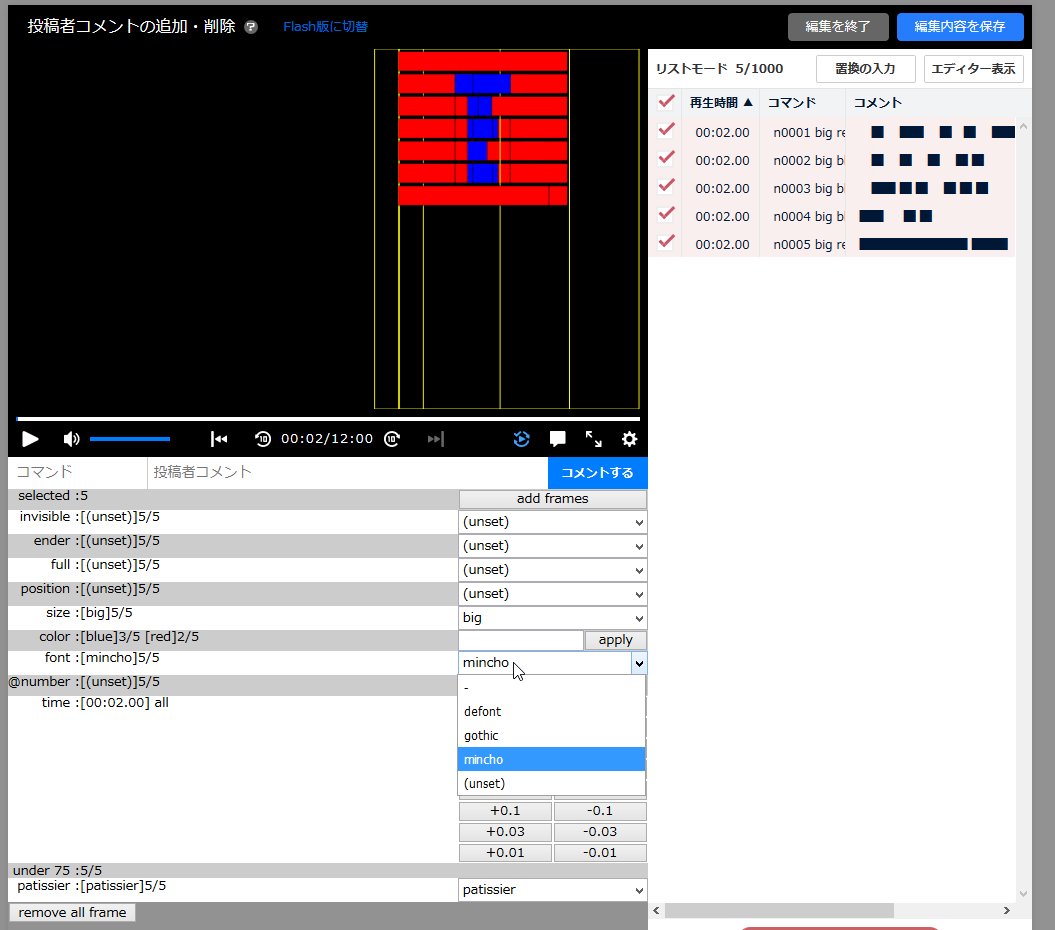Screen dimensions: 1055x930
Task: Select the '-' option in font list
Action: 551,688
